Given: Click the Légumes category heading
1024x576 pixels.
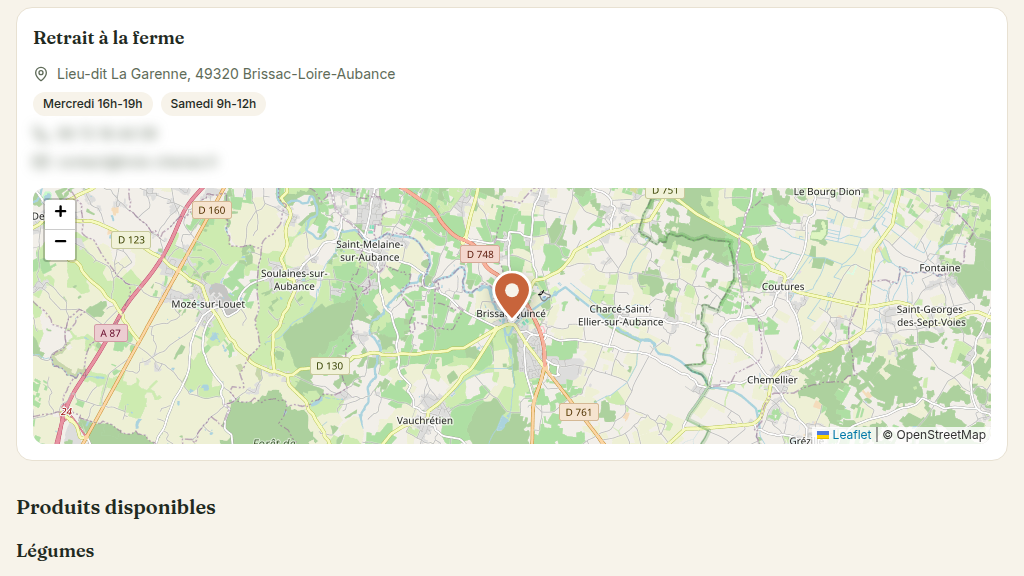Looking at the screenshot, I should [x=56, y=551].
